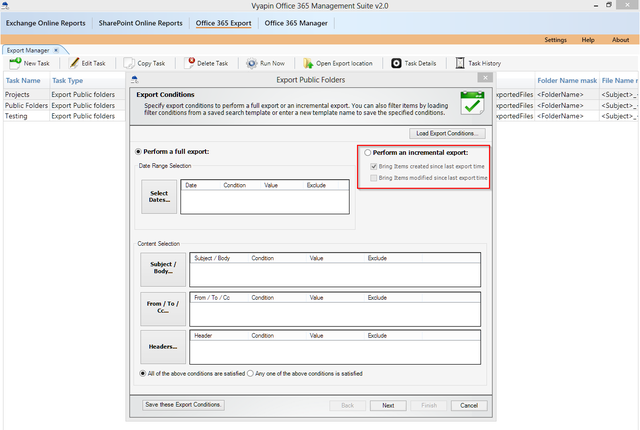The image size is (640, 430).
Task: Click the From / To / Cc list column header
Action: 219,298
